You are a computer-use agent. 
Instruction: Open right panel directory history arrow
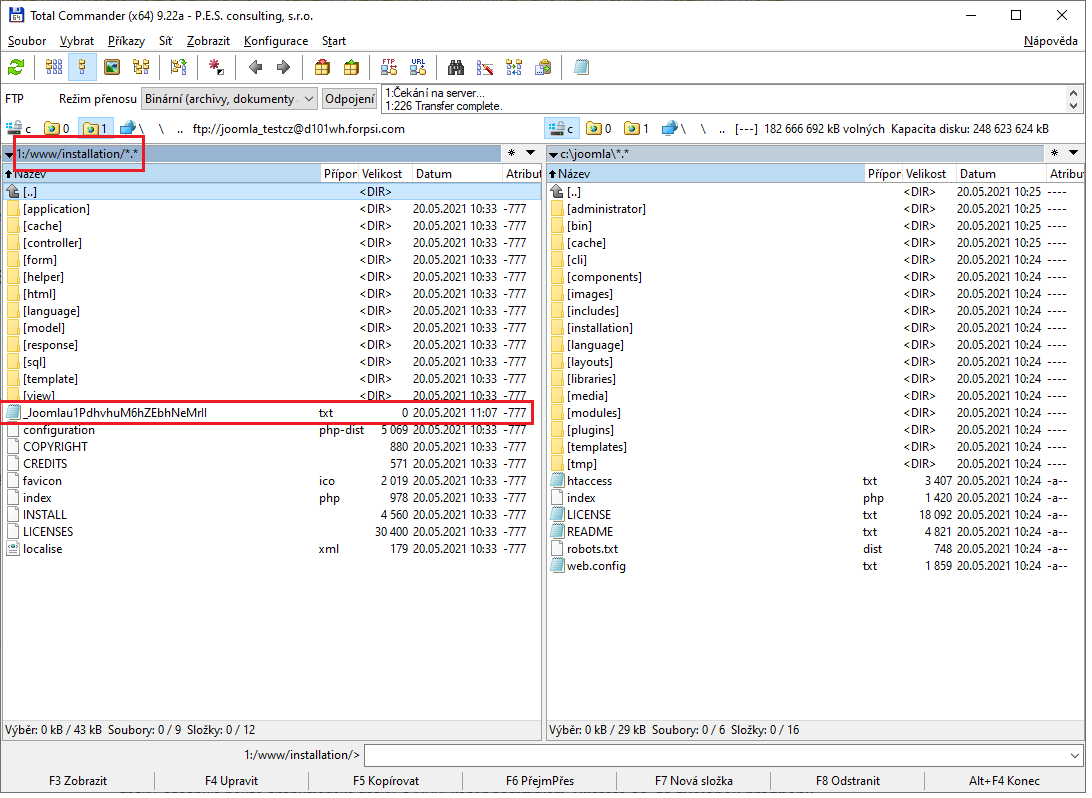(1073, 153)
